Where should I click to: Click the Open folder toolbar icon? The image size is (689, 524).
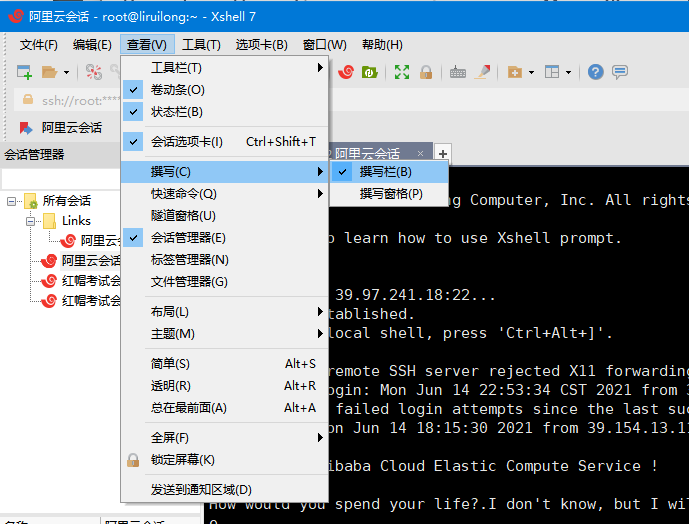(50, 72)
